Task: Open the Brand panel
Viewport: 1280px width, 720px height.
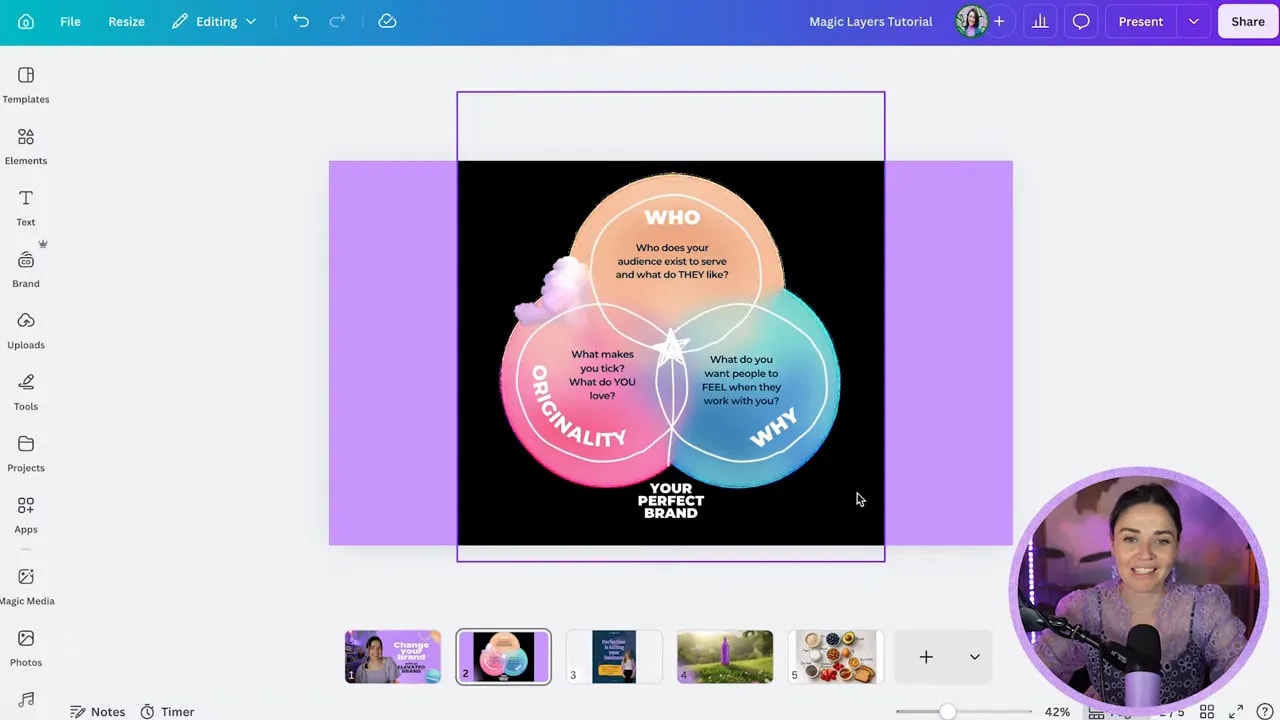Action: [26, 269]
